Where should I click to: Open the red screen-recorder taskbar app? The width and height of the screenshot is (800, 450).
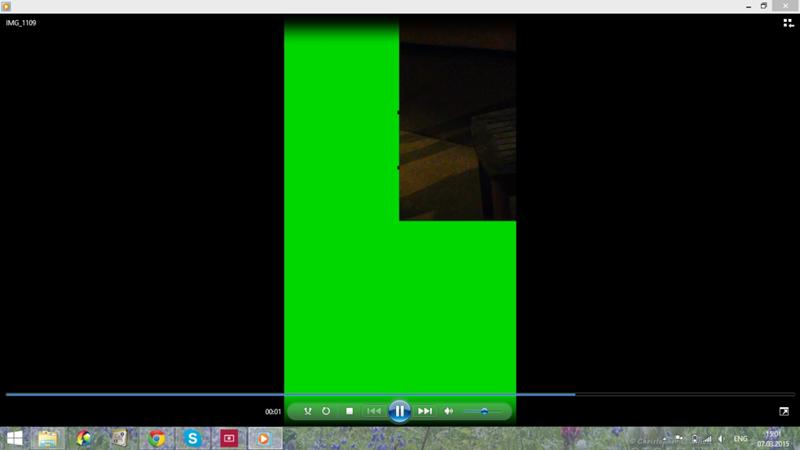point(229,438)
